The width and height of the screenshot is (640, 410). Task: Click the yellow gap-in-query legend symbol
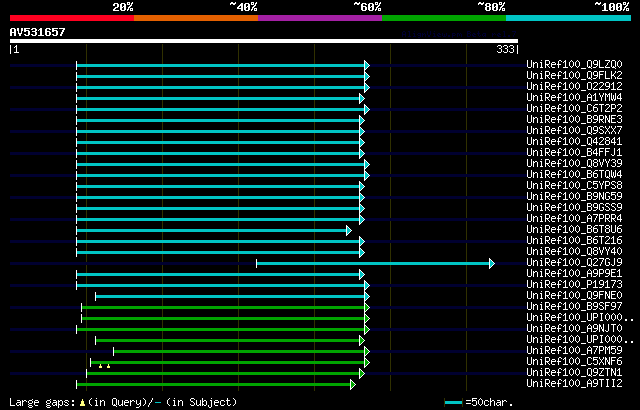tap(82, 403)
